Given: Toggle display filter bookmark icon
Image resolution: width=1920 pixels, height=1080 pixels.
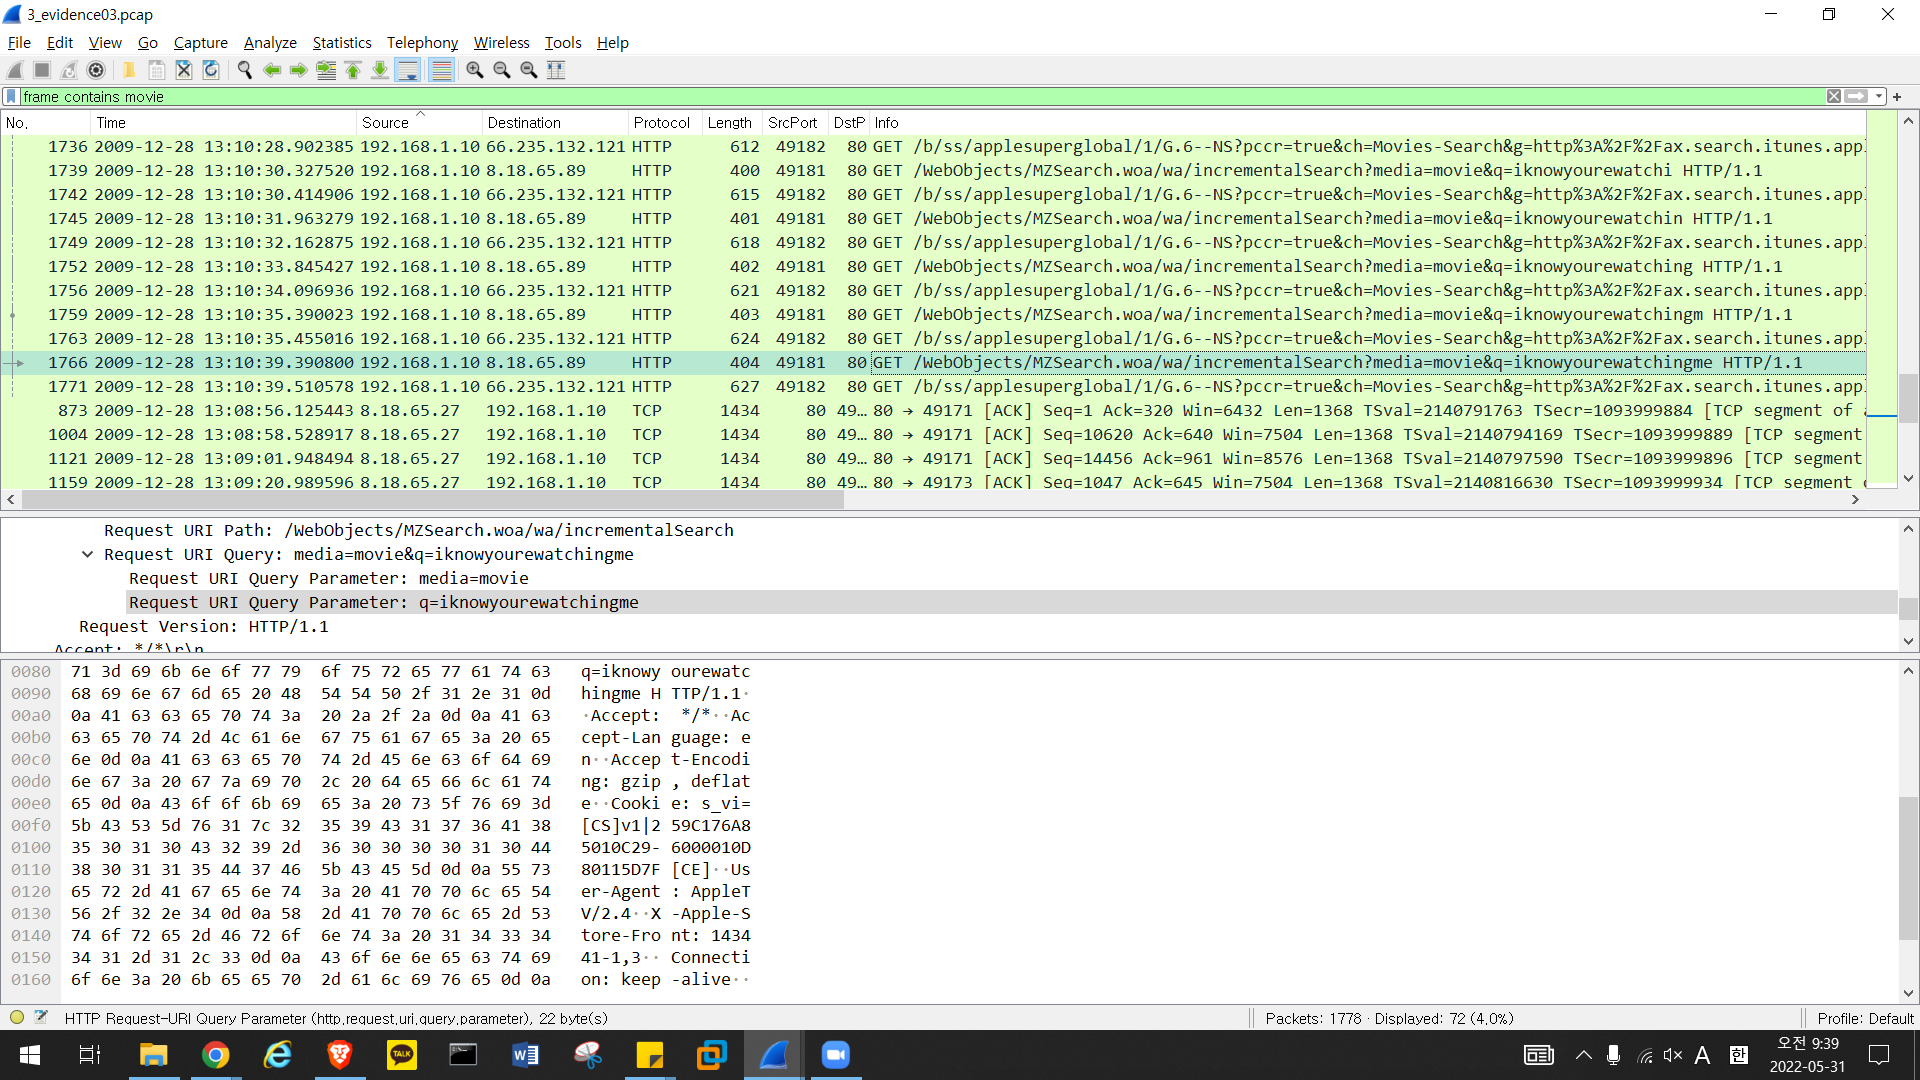Looking at the screenshot, I should click(11, 97).
